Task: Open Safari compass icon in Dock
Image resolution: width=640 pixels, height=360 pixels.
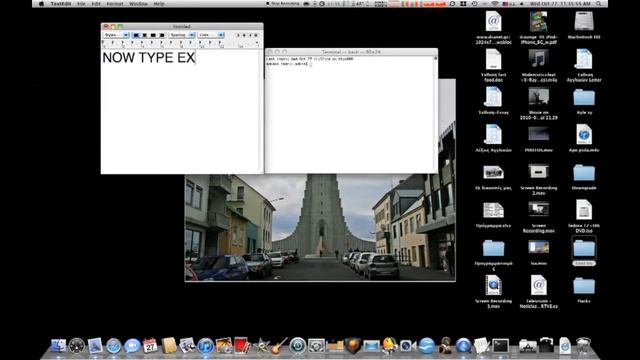Action: 114,346
